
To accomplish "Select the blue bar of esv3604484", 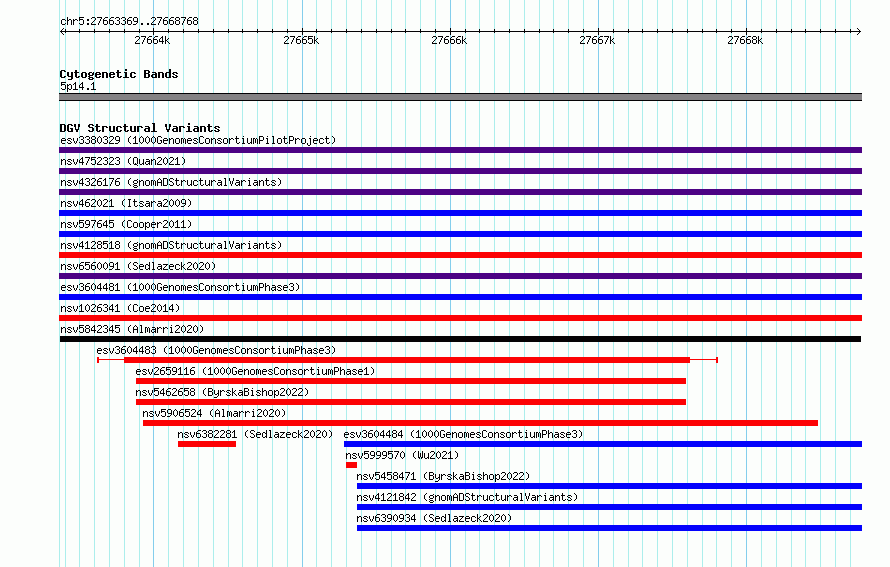I will coord(603,444).
